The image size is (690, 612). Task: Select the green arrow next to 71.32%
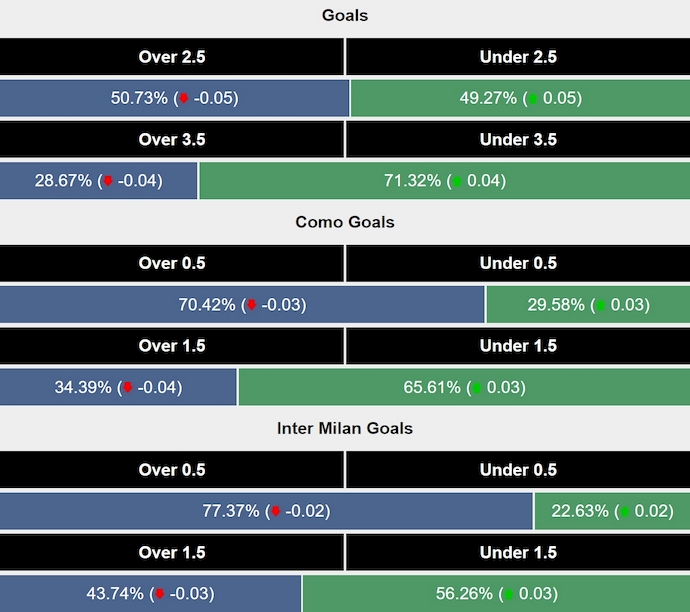pyautogui.click(x=457, y=181)
